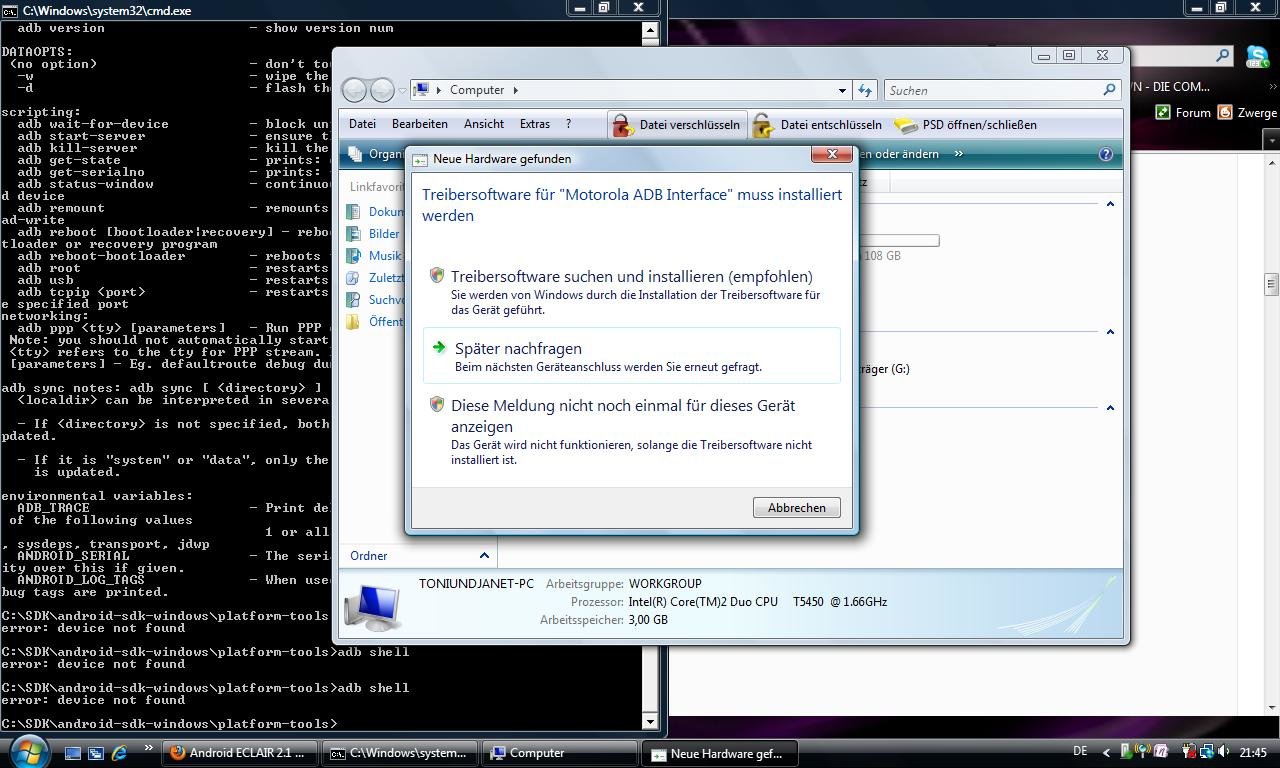Select 'Später nachfragen' option
1280x768 pixels.
coord(631,356)
